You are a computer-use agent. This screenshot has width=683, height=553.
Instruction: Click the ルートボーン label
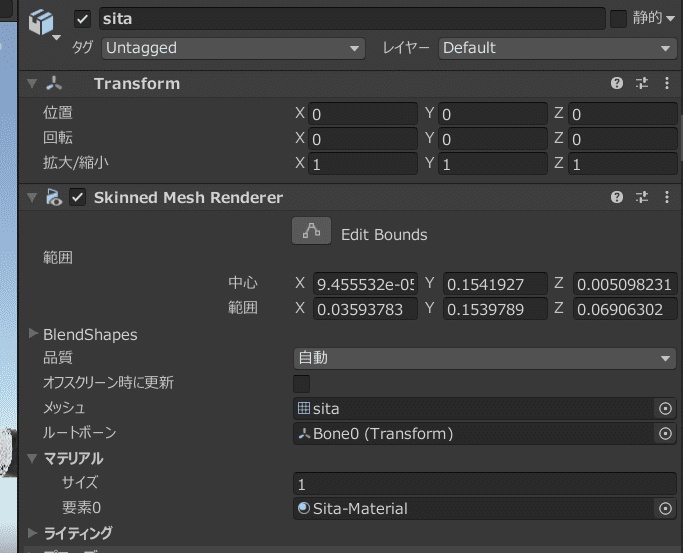coord(80,432)
